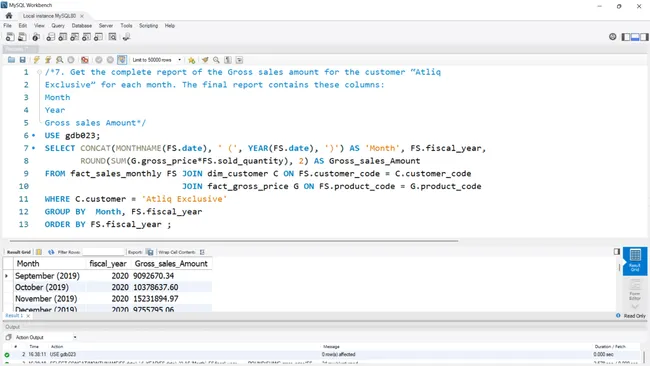Rollback the current transaction
The height and width of the screenshot is (366, 650).
tap(110, 60)
